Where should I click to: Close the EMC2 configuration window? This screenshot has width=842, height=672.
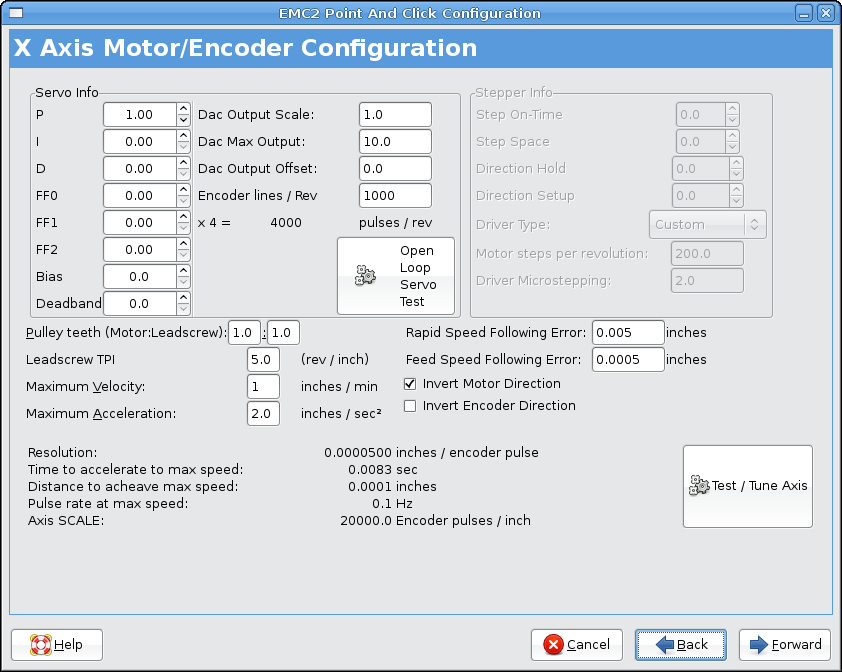(x=826, y=13)
